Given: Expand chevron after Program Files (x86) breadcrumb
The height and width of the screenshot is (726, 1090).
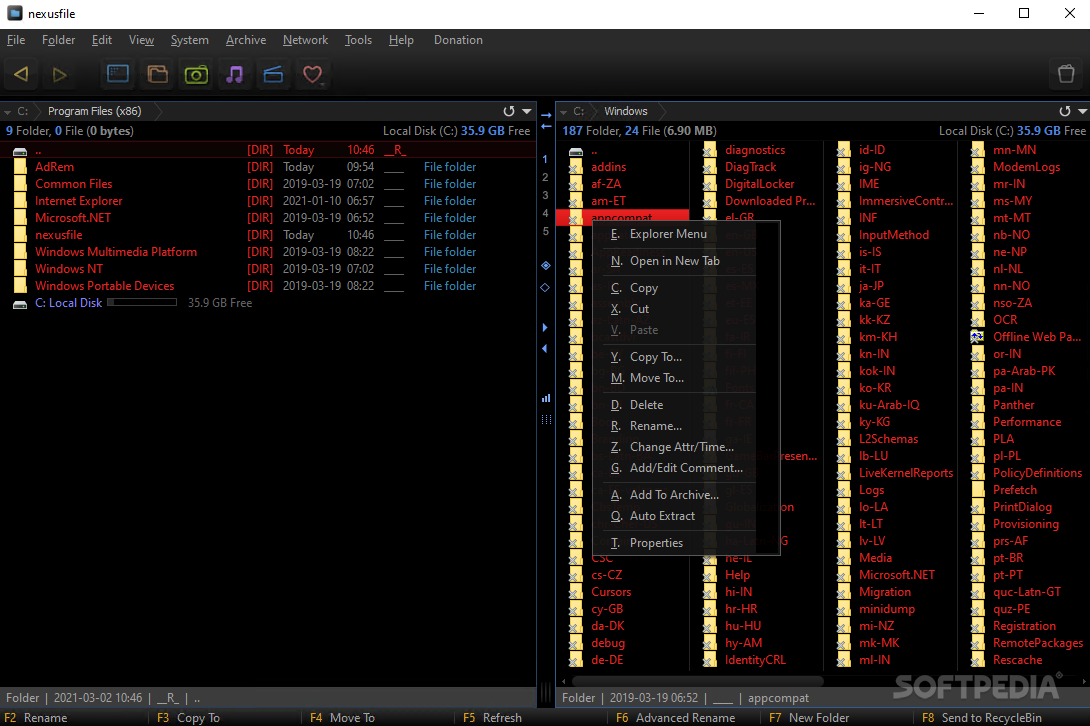Looking at the screenshot, I should pos(158,111).
